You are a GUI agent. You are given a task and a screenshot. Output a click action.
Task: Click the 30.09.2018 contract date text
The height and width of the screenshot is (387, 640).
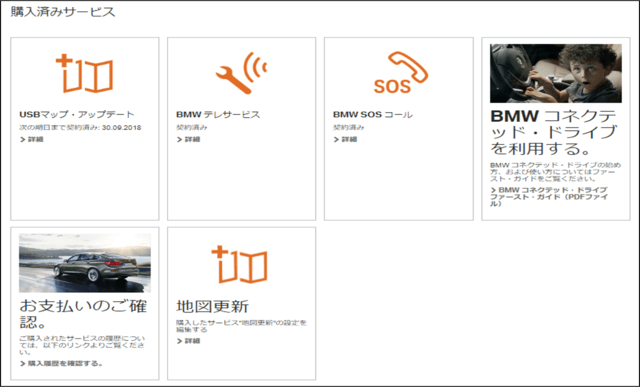pos(122,127)
